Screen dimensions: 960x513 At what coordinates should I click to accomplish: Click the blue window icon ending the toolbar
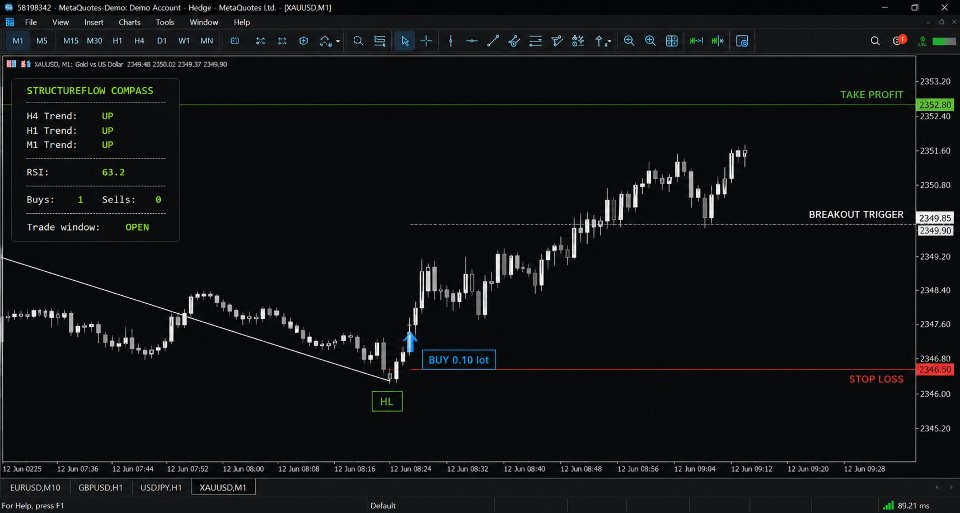pos(741,41)
